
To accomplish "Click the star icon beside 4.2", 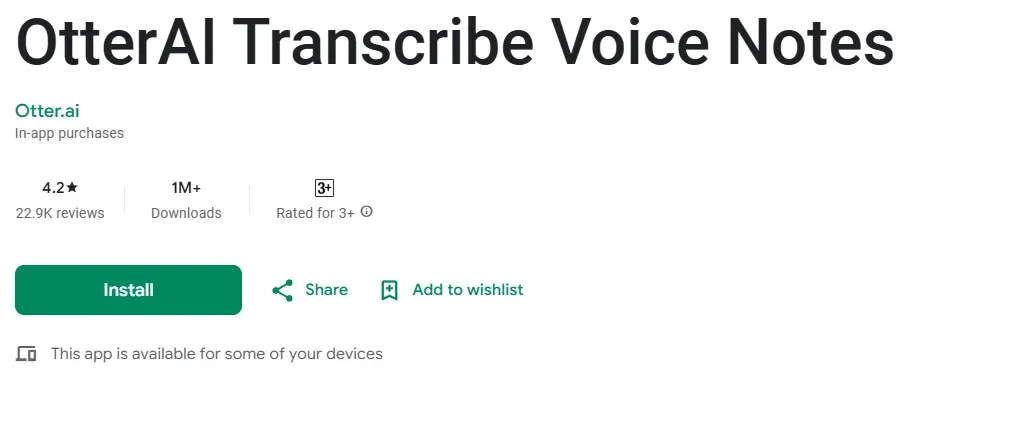I will 72,187.
